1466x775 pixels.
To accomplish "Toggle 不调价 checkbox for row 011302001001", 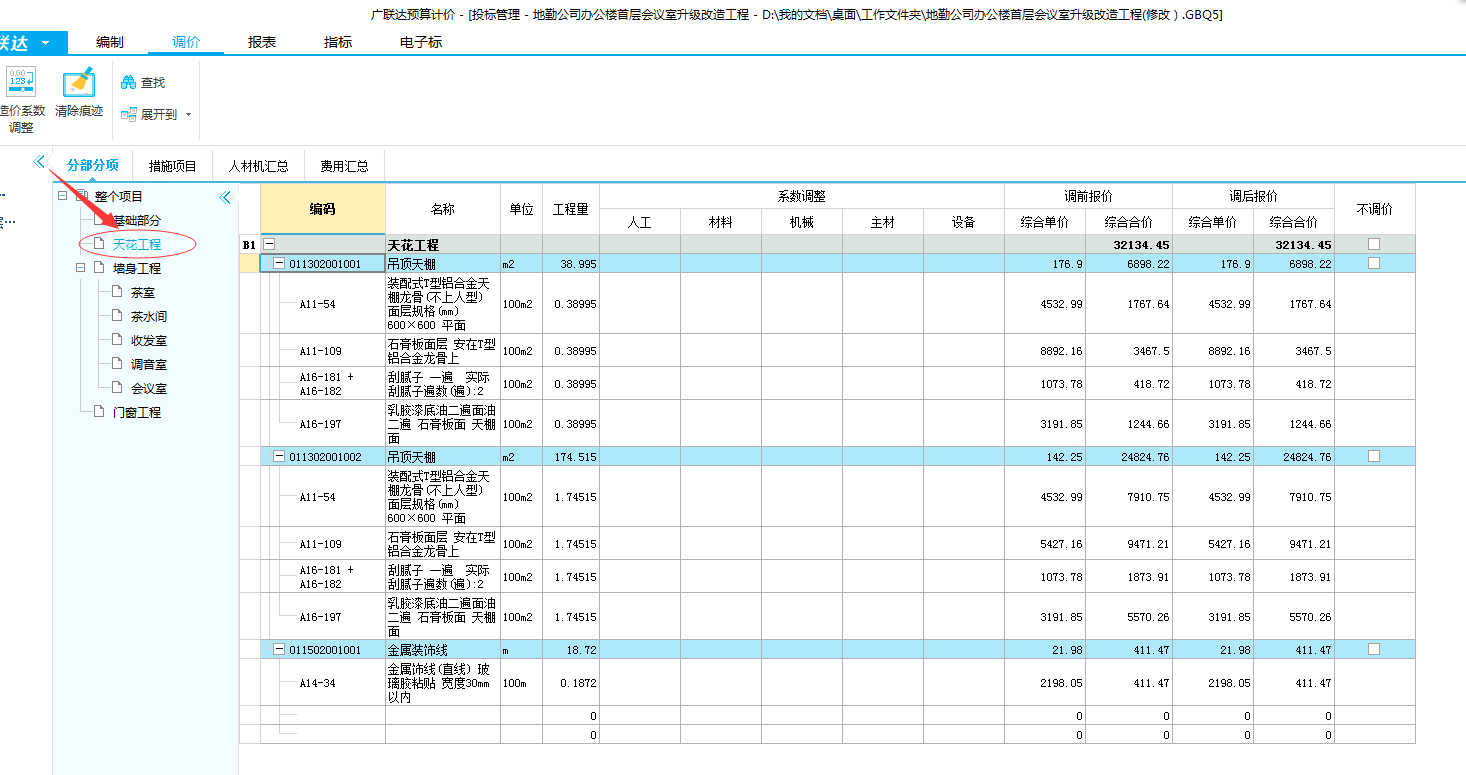I will (1374, 263).
